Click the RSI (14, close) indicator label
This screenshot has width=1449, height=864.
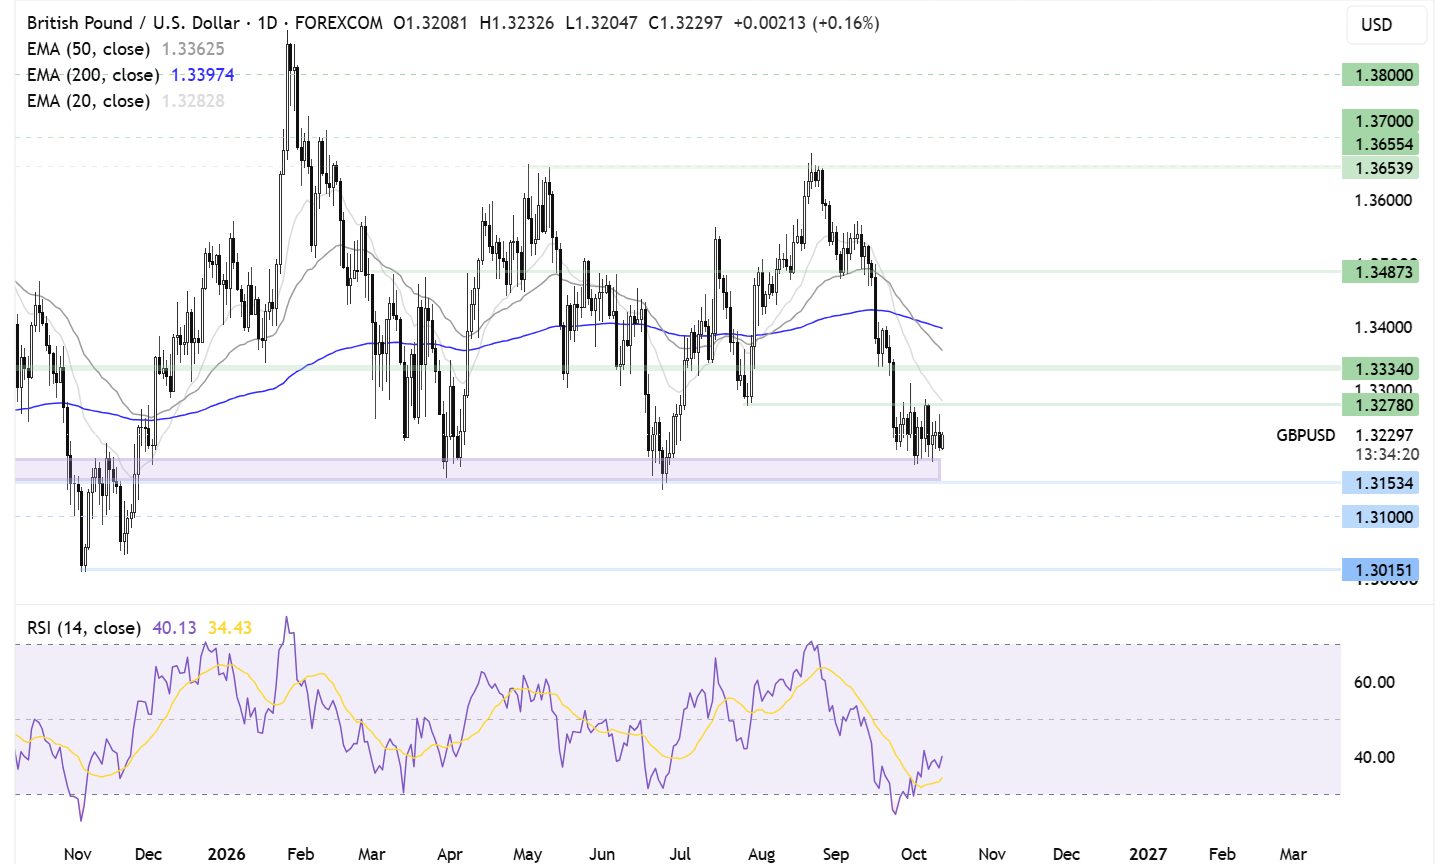84,628
